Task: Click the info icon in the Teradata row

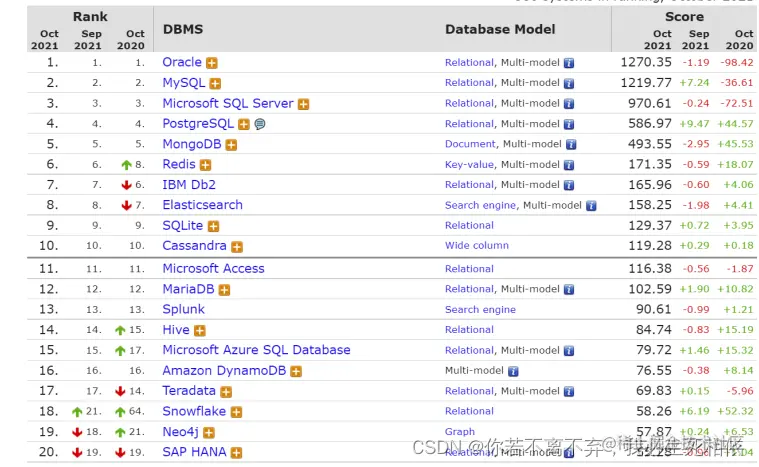Action: pyautogui.click(x=569, y=392)
